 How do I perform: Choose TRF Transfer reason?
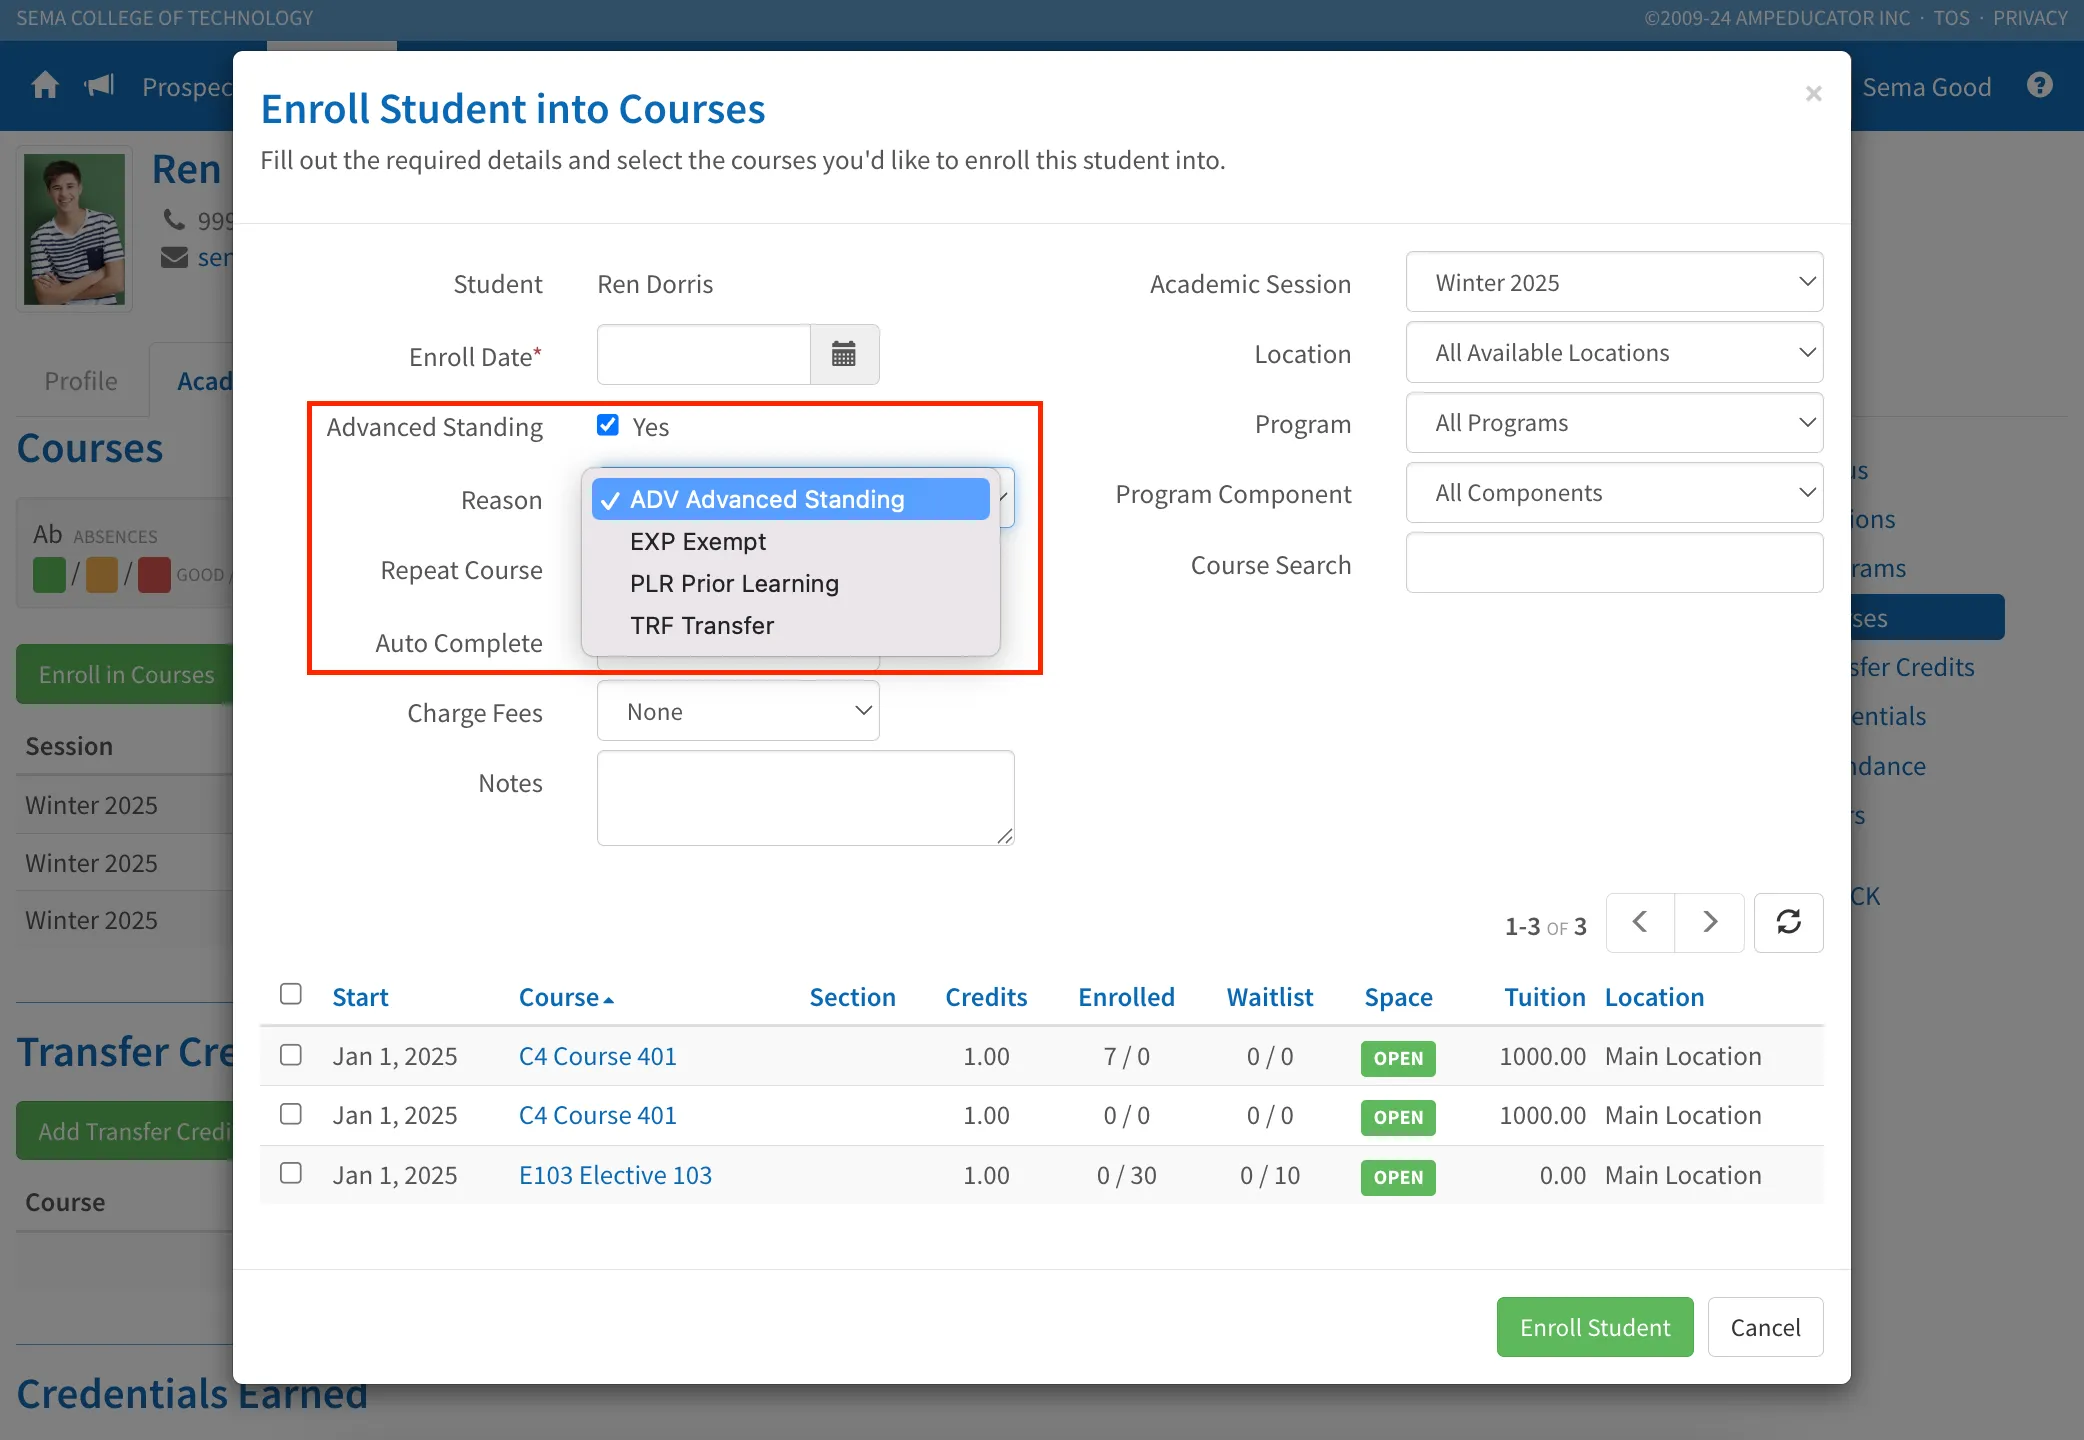[790, 625]
